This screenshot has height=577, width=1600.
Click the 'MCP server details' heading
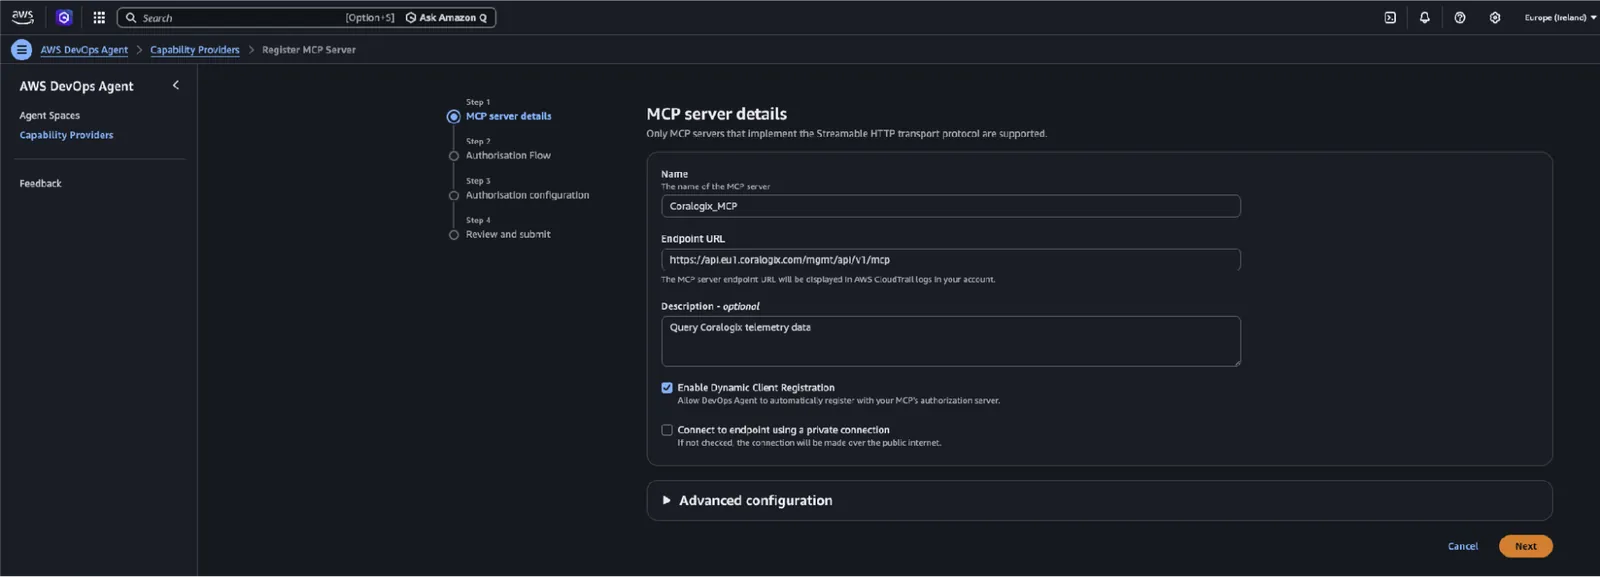click(716, 114)
